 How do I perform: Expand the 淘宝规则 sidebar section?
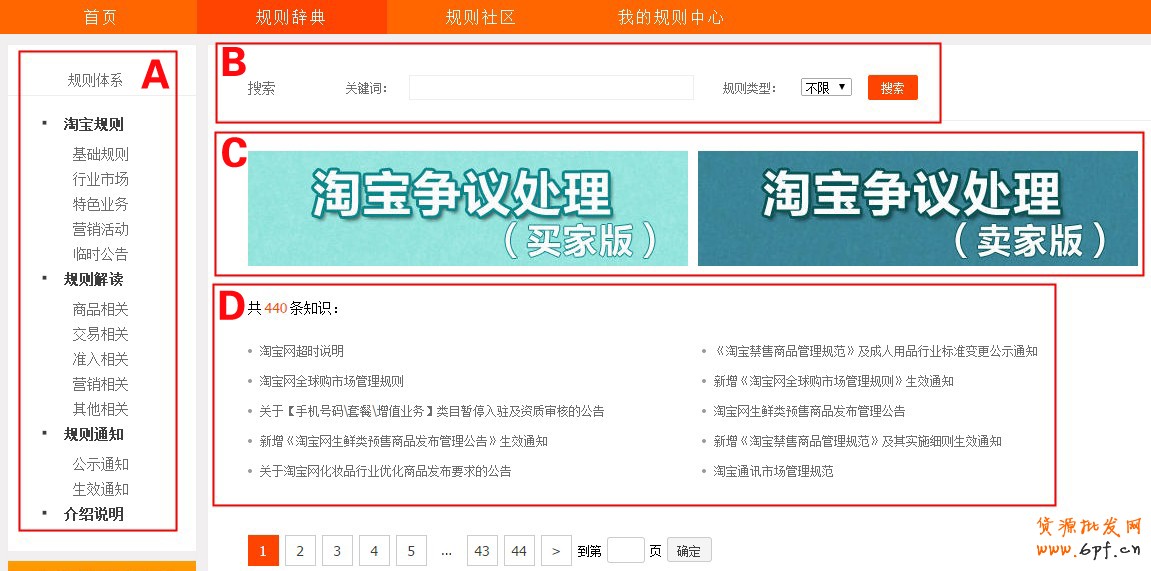pos(94,124)
